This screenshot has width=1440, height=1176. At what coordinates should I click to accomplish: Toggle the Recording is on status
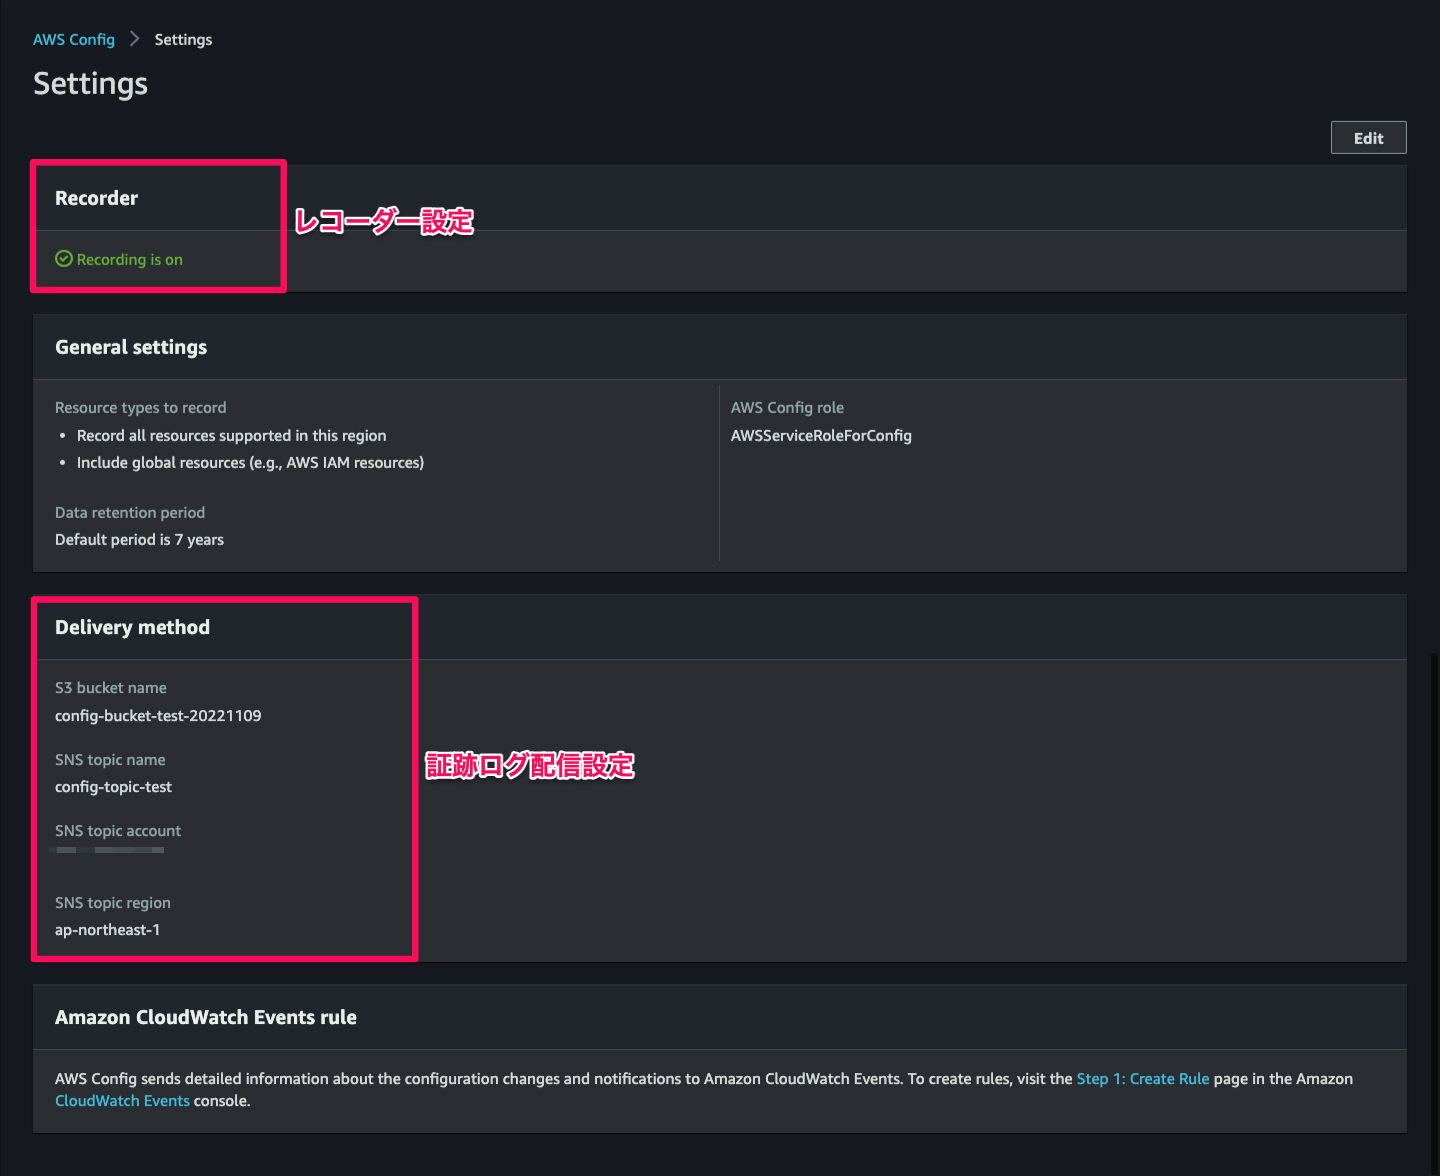coord(129,259)
